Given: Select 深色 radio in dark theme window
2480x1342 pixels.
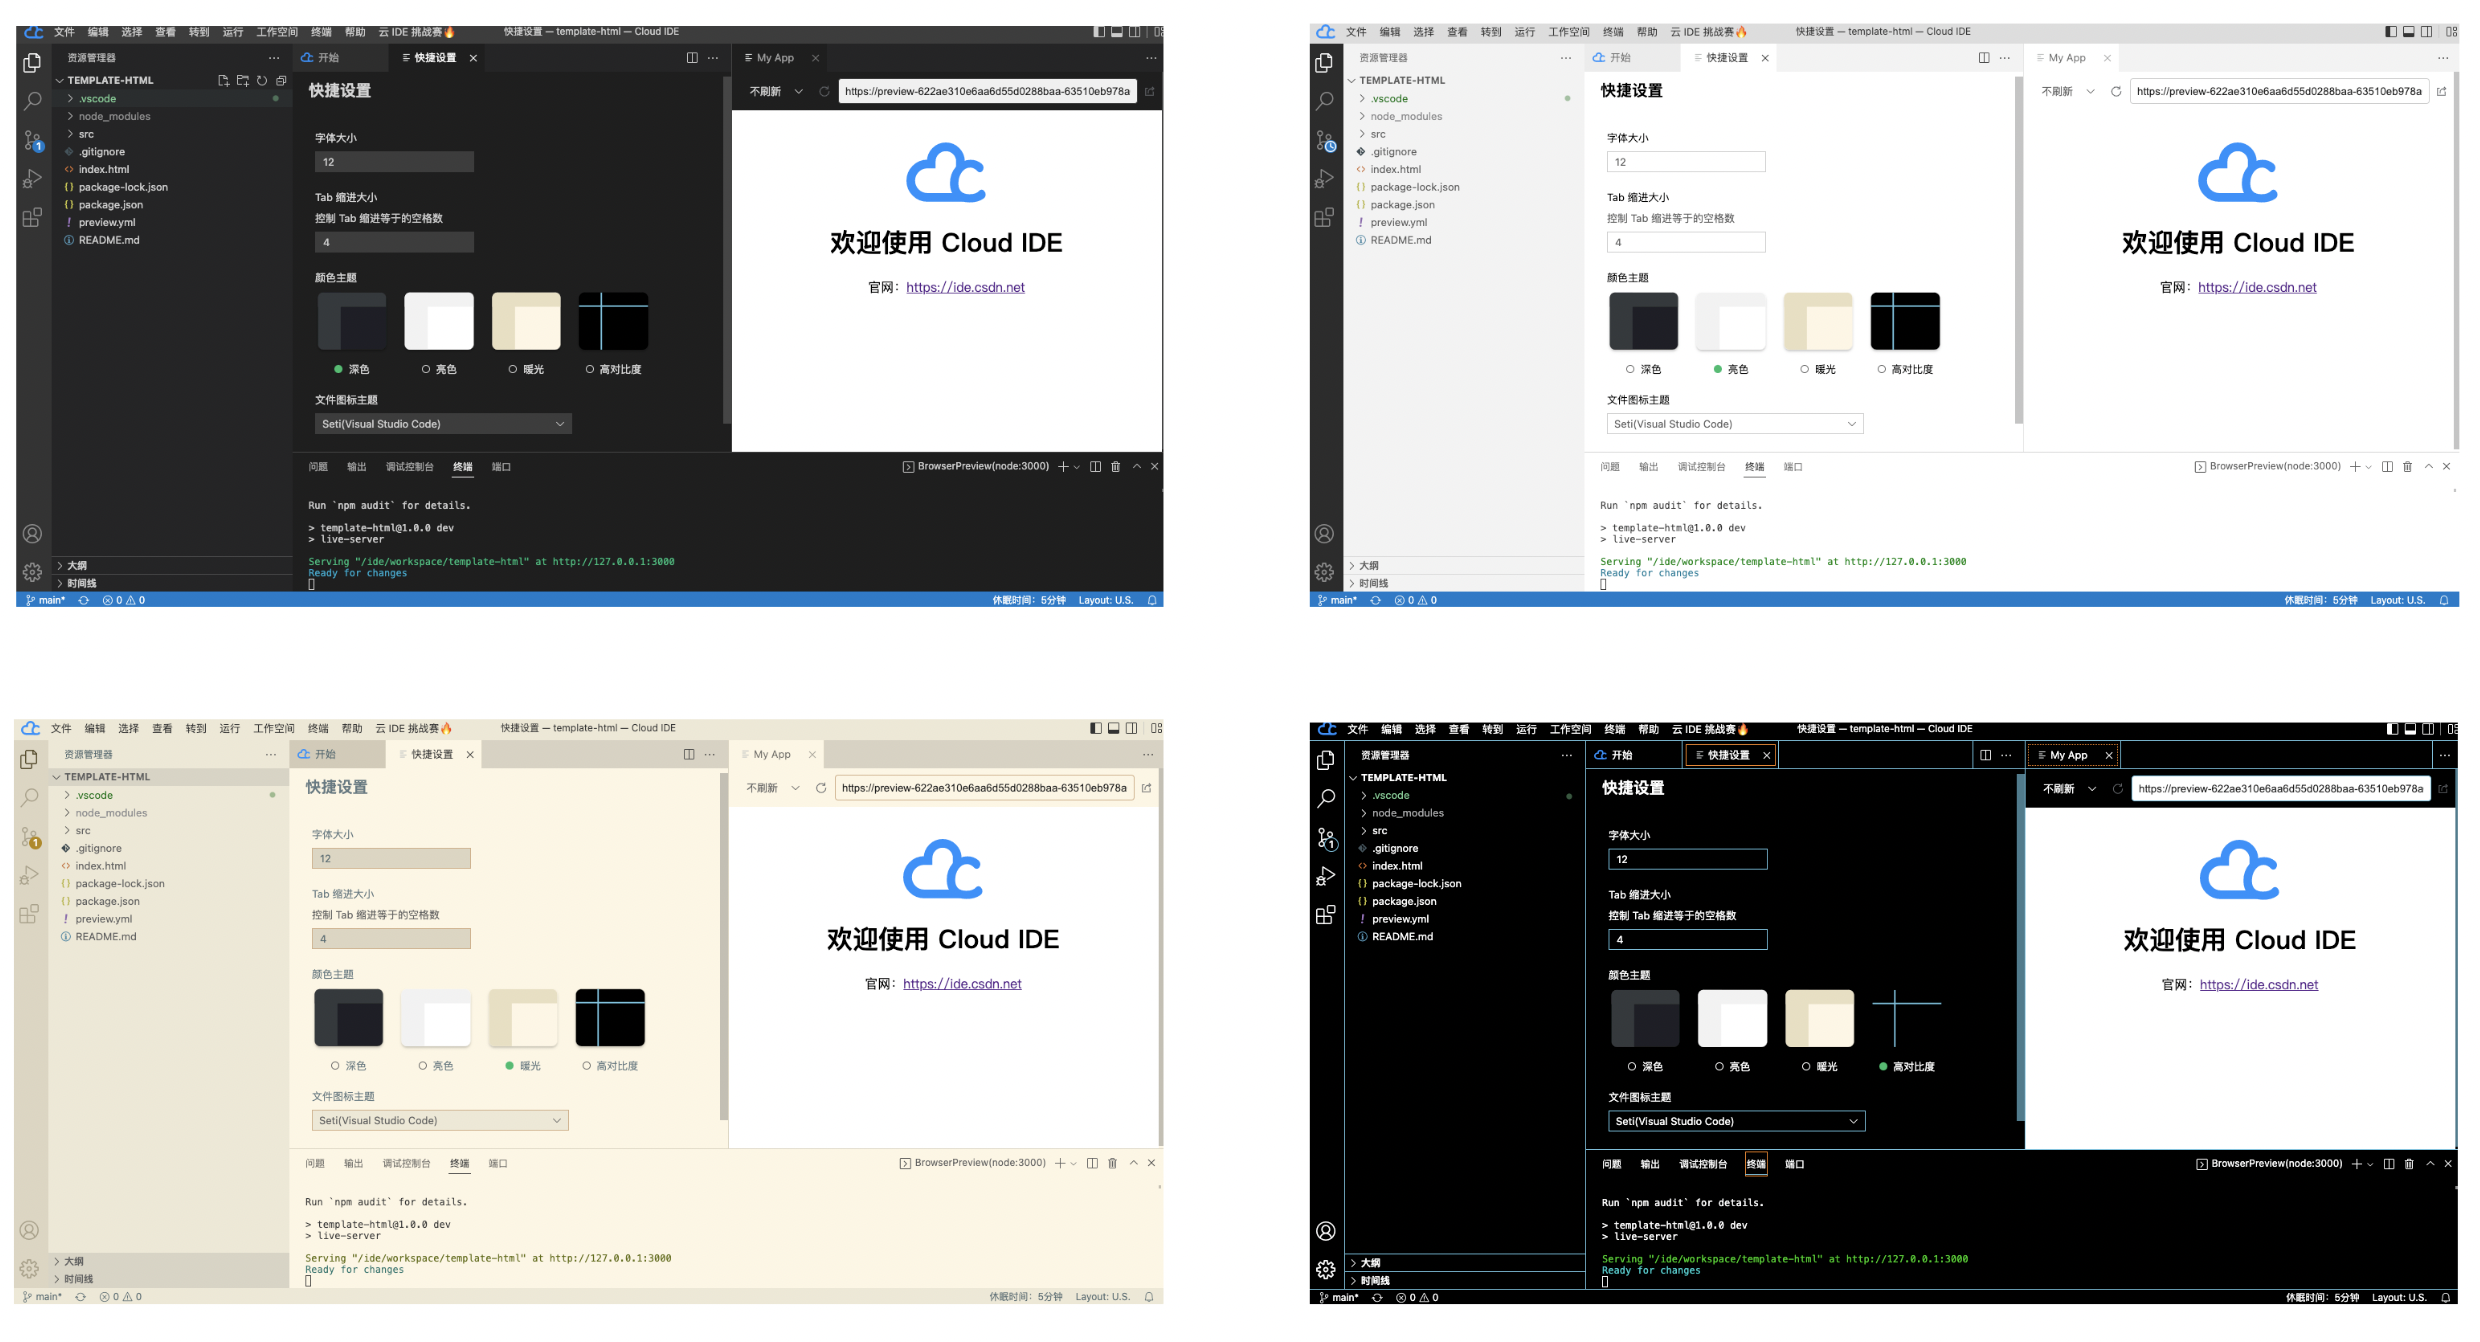Looking at the screenshot, I should (339, 370).
